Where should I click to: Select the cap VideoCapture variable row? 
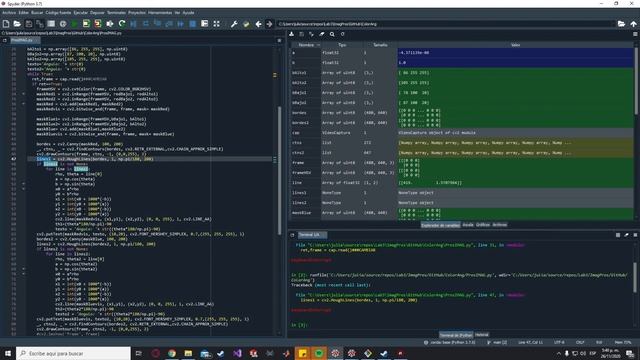click(462, 133)
